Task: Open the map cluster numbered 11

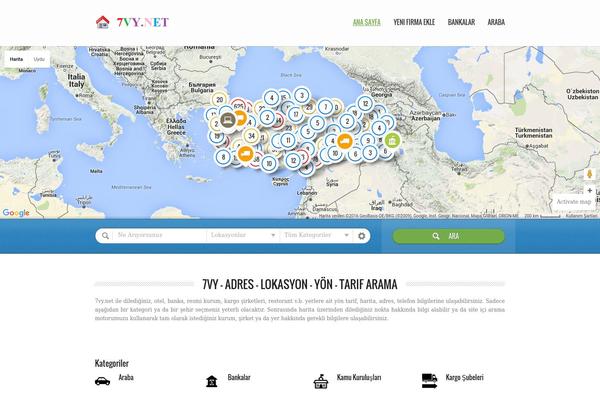Action: tap(288, 140)
